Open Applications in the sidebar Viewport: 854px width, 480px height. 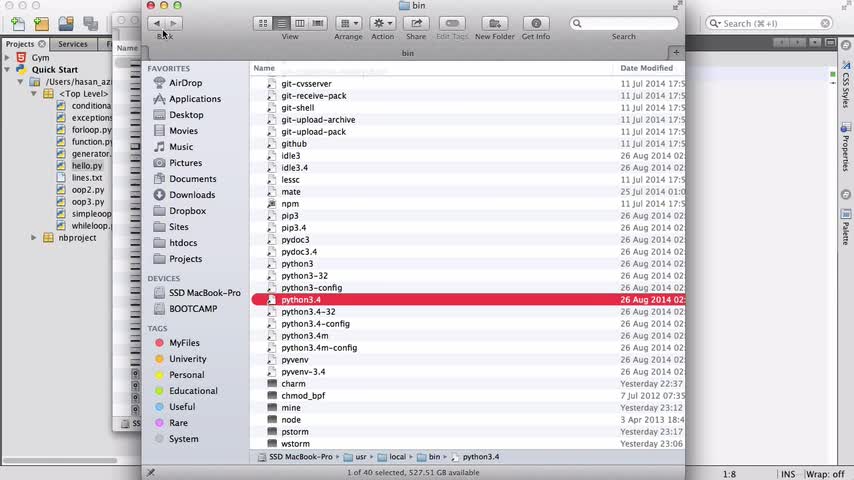[x=195, y=99]
